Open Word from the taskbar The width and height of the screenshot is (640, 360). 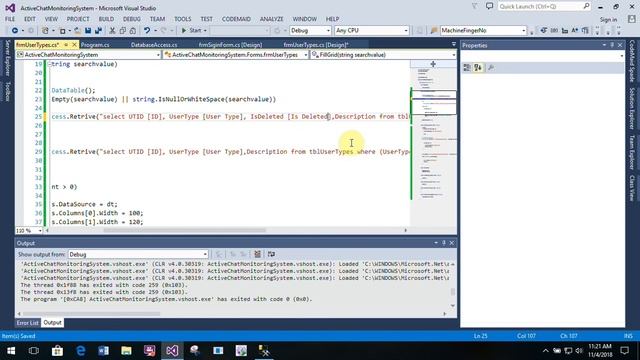tap(104, 351)
